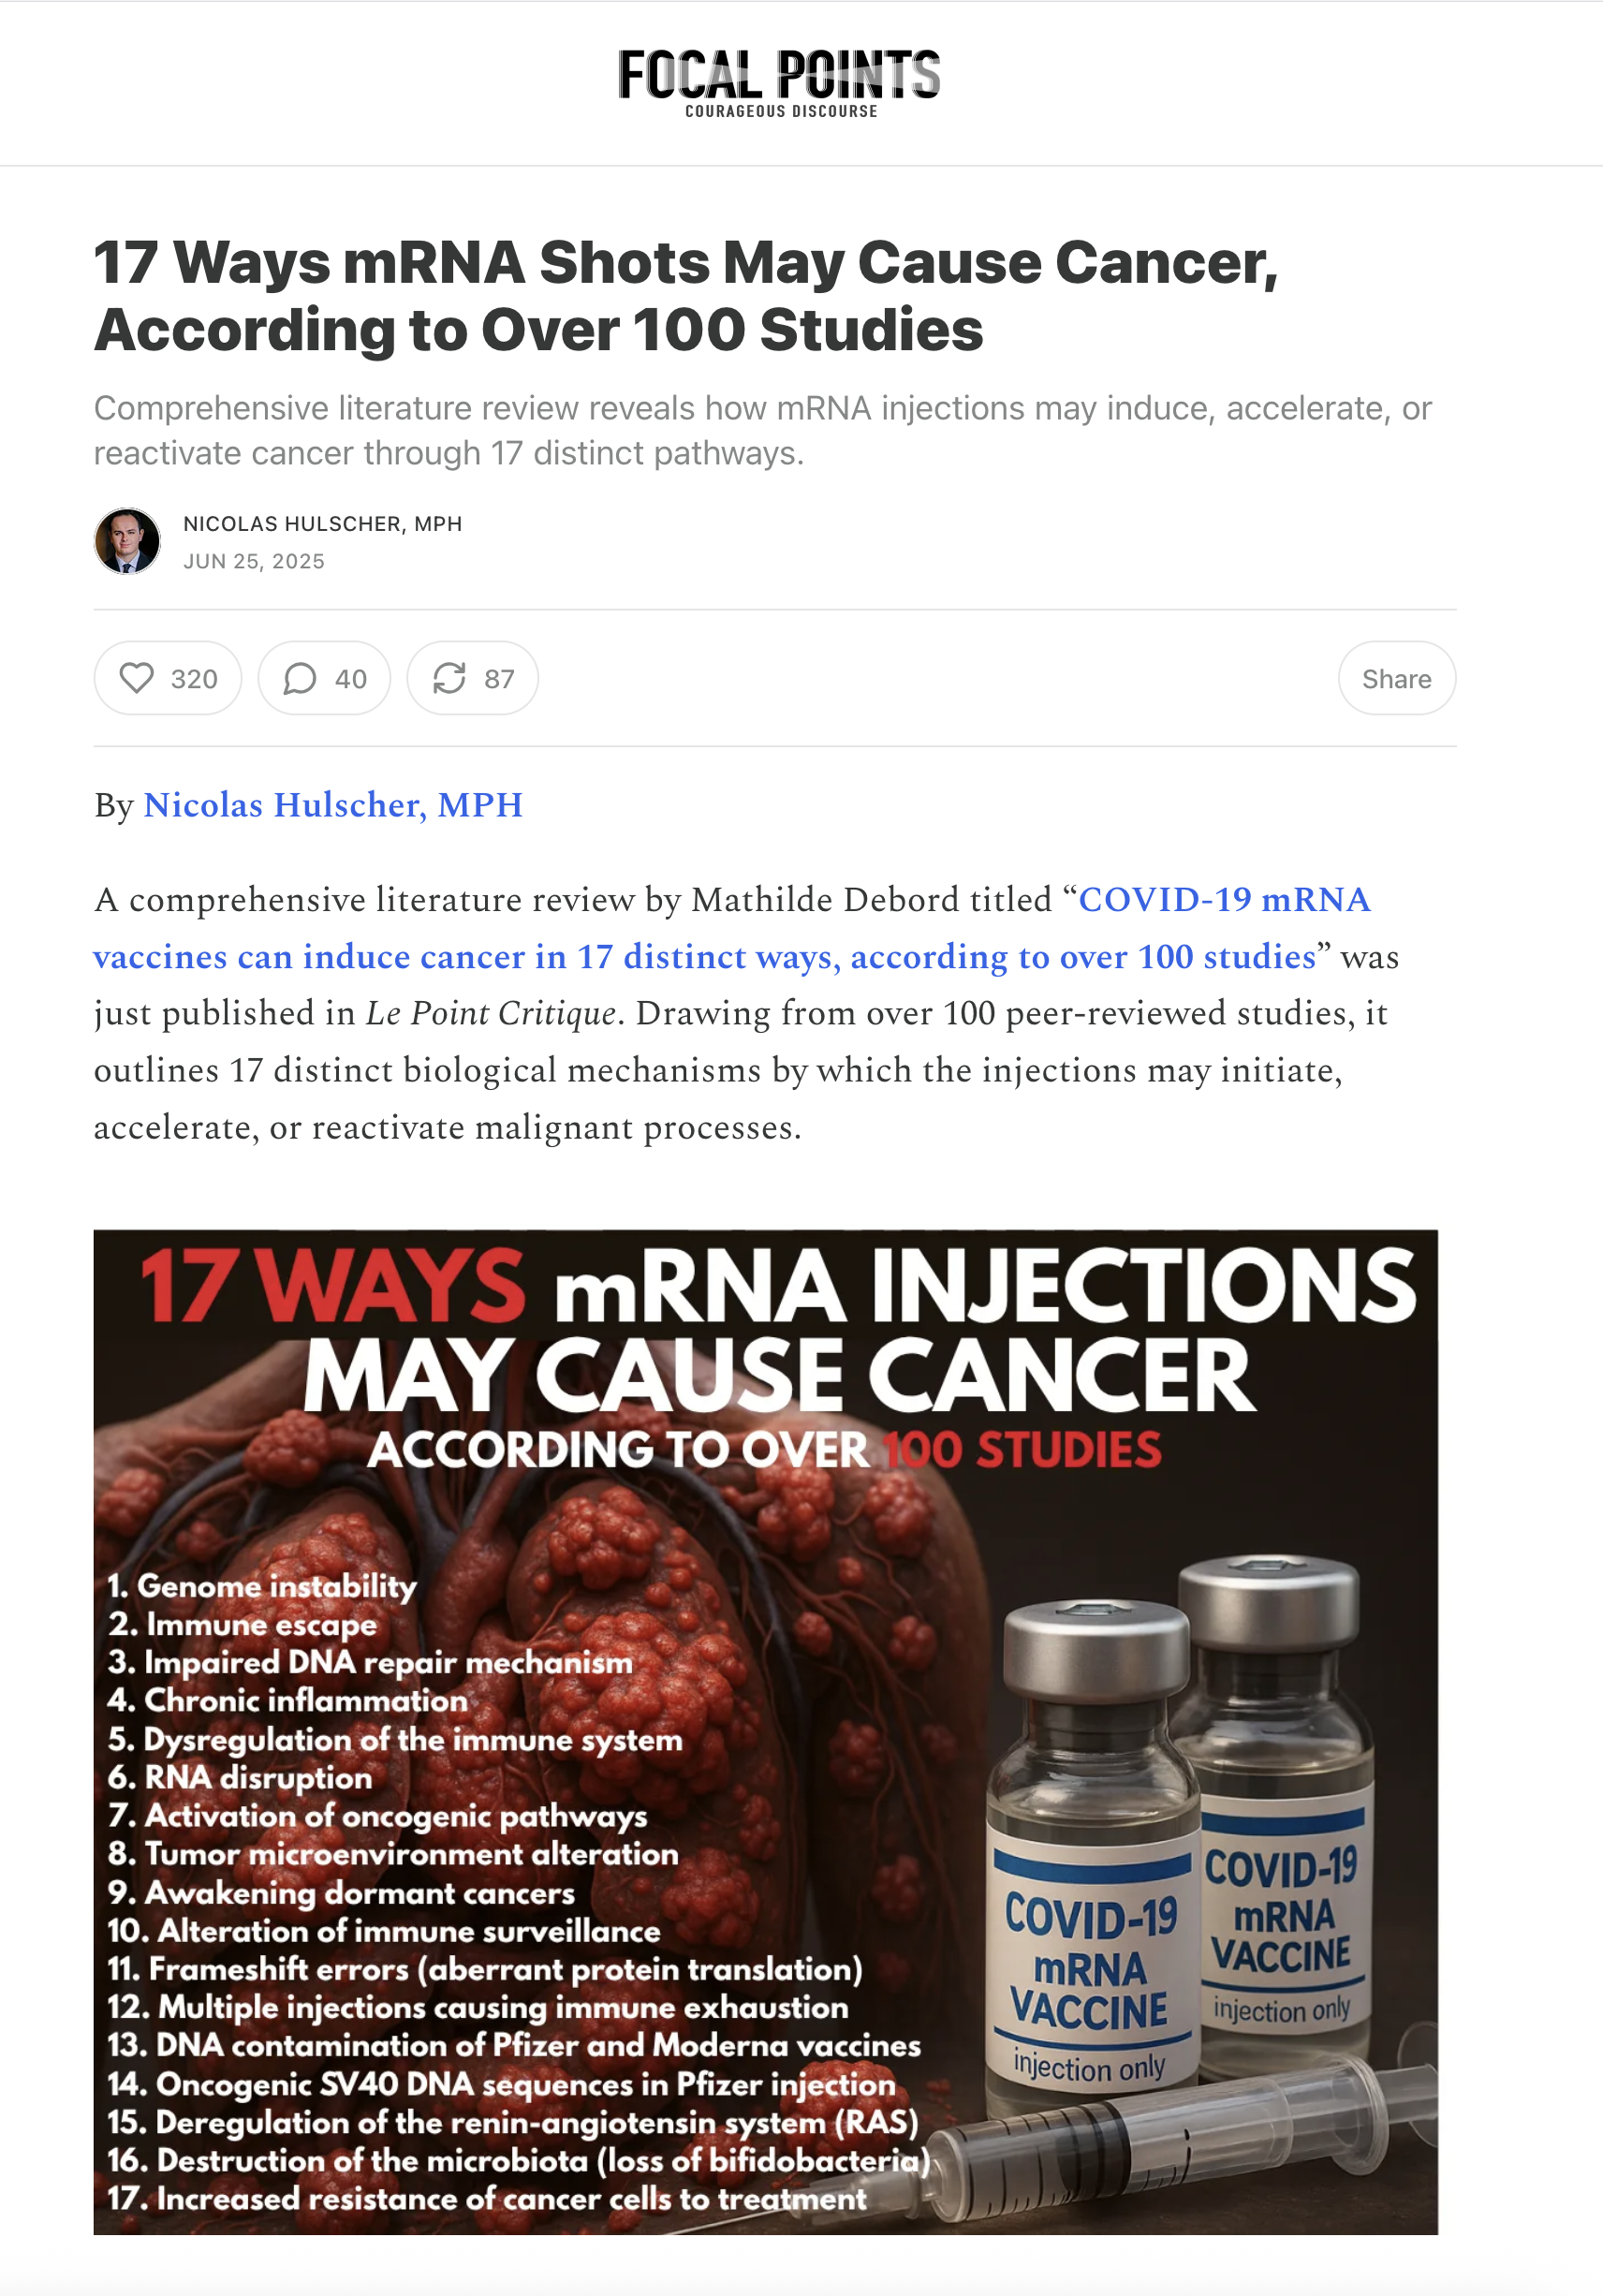The height and width of the screenshot is (2296, 1603).
Task: Select the NICOLAS HULSCHER, MPH byline name
Action: [322, 524]
